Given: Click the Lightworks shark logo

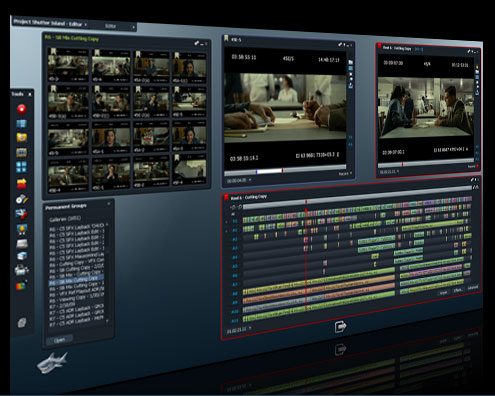Looking at the screenshot, I should click(52, 362).
